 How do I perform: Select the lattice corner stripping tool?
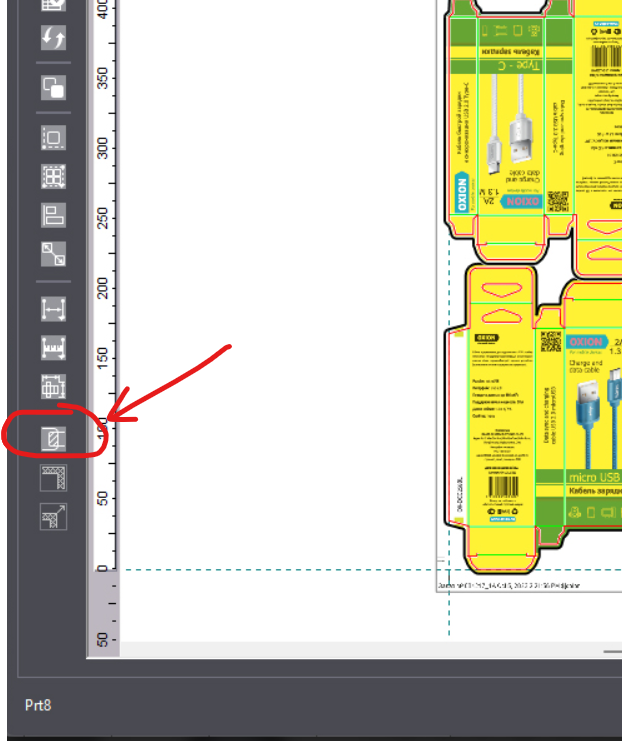tap(53, 478)
